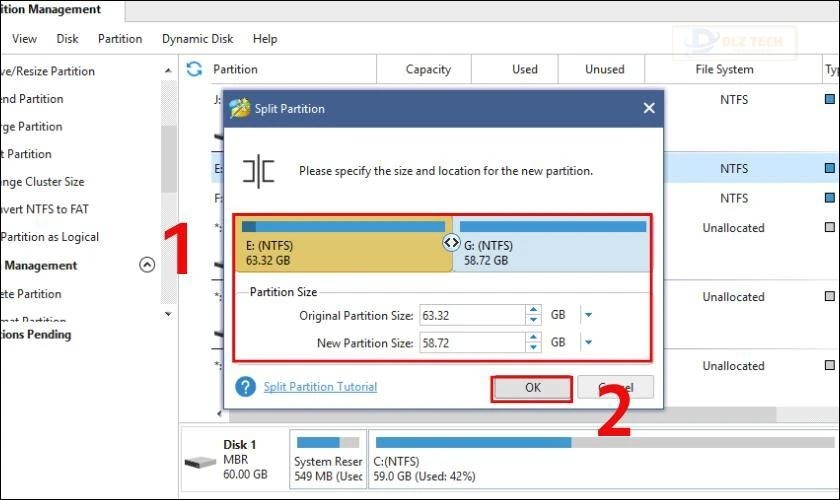This screenshot has height=500, width=840.
Task: Choose Move/Resize Partition in sidebar
Action: tap(48, 71)
